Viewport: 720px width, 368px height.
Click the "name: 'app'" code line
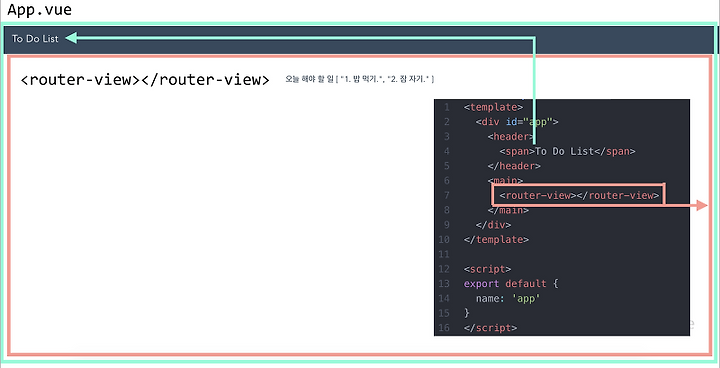508,299
